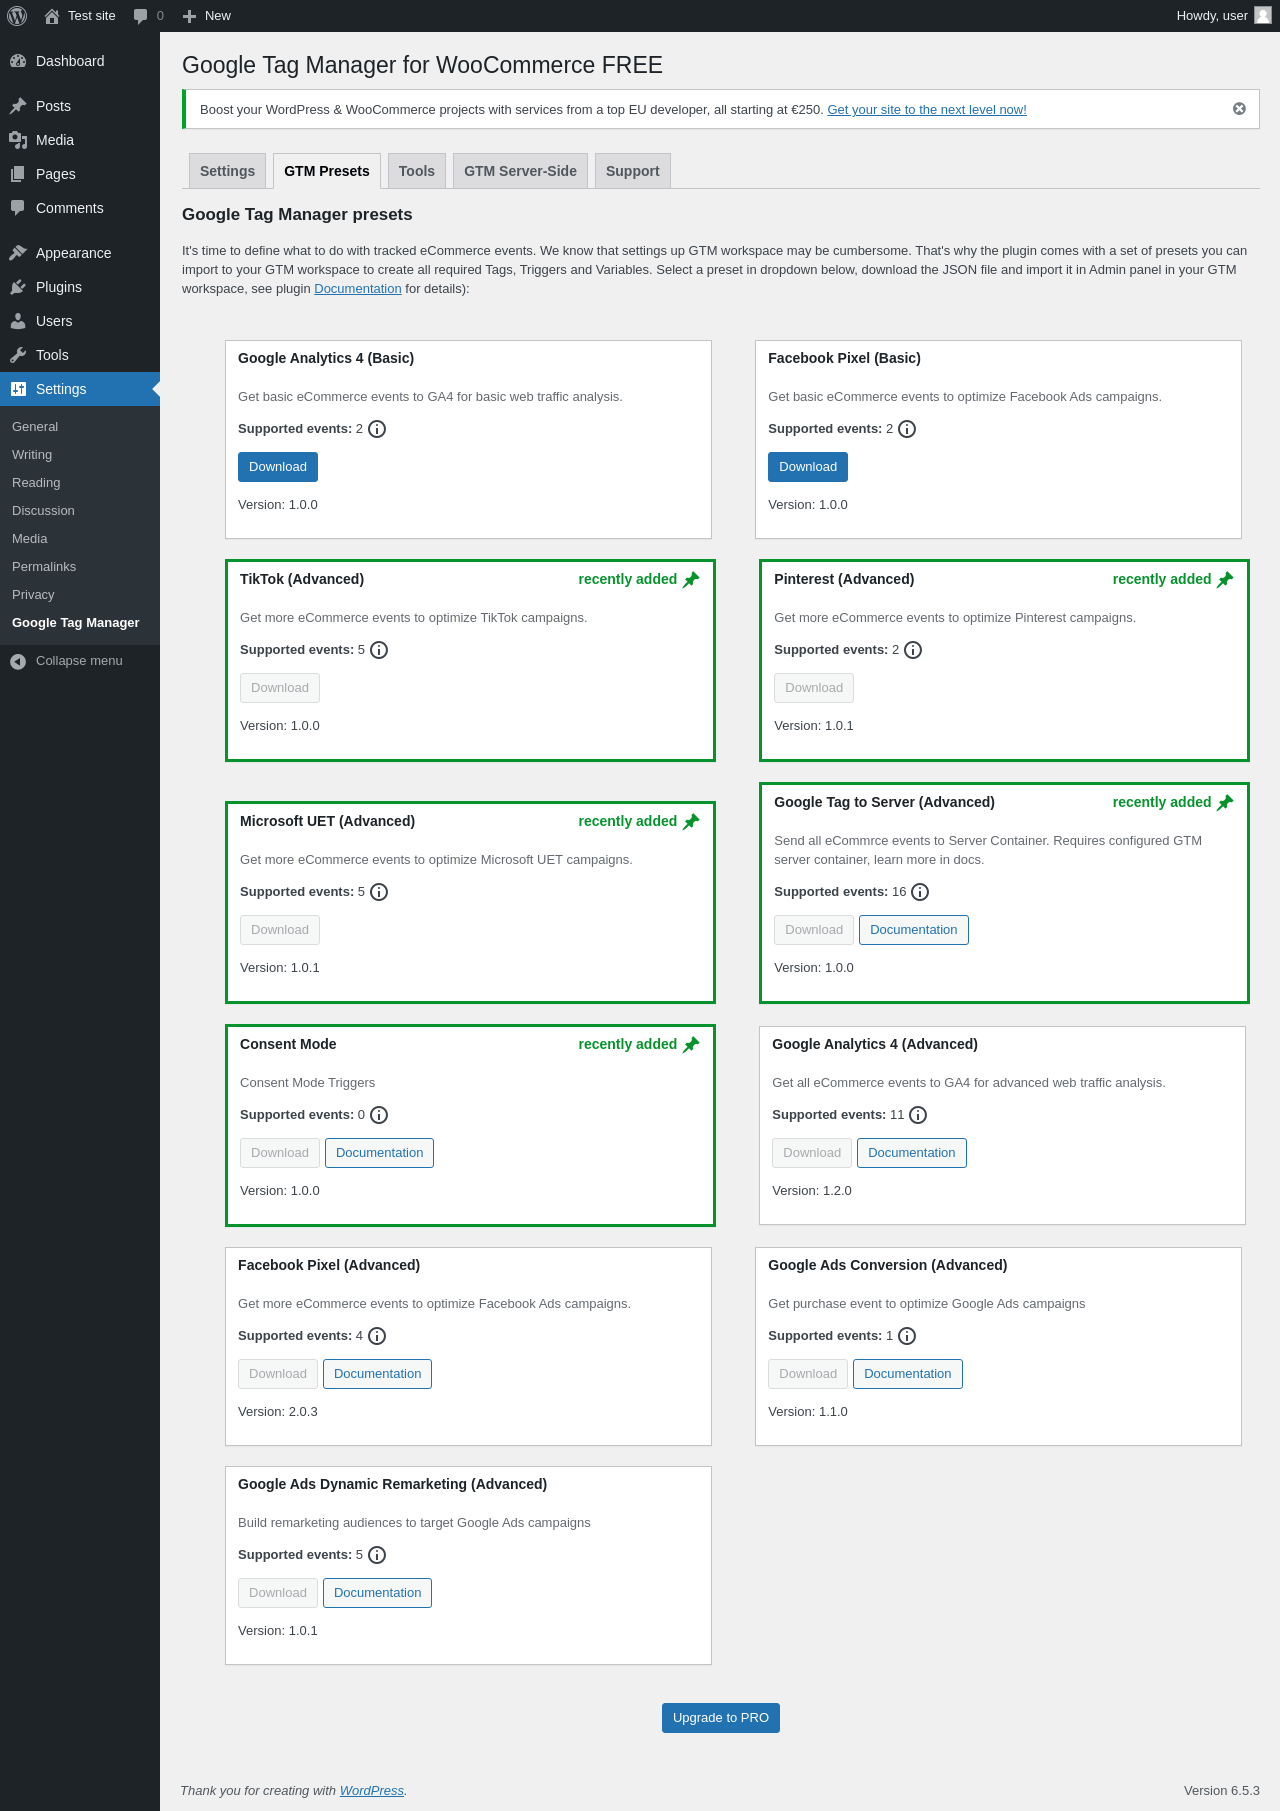Click info icon for Facebook Pixel (Advanced) events
Screen dimensions: 1280x1811
[377, 1336]
